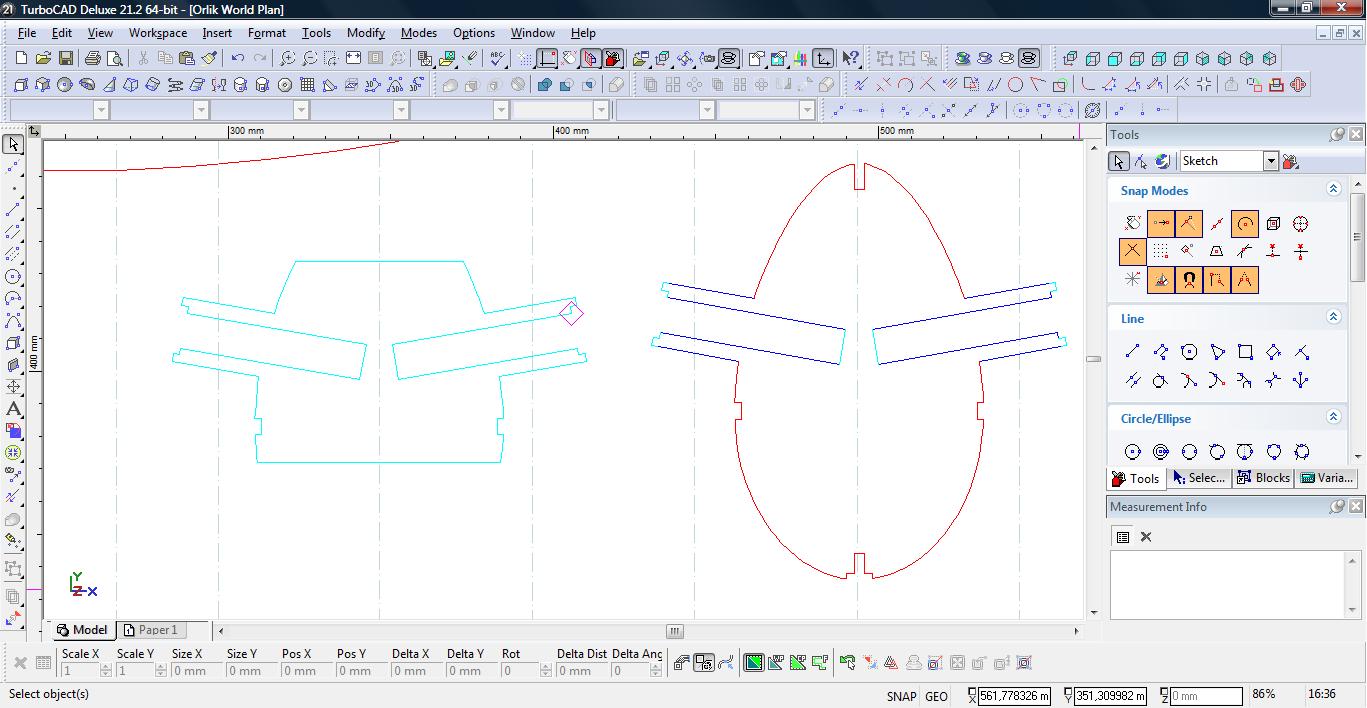Toggle the Grid snap mode
This screenshot has width=1367, height=708.
point(1160,252)
